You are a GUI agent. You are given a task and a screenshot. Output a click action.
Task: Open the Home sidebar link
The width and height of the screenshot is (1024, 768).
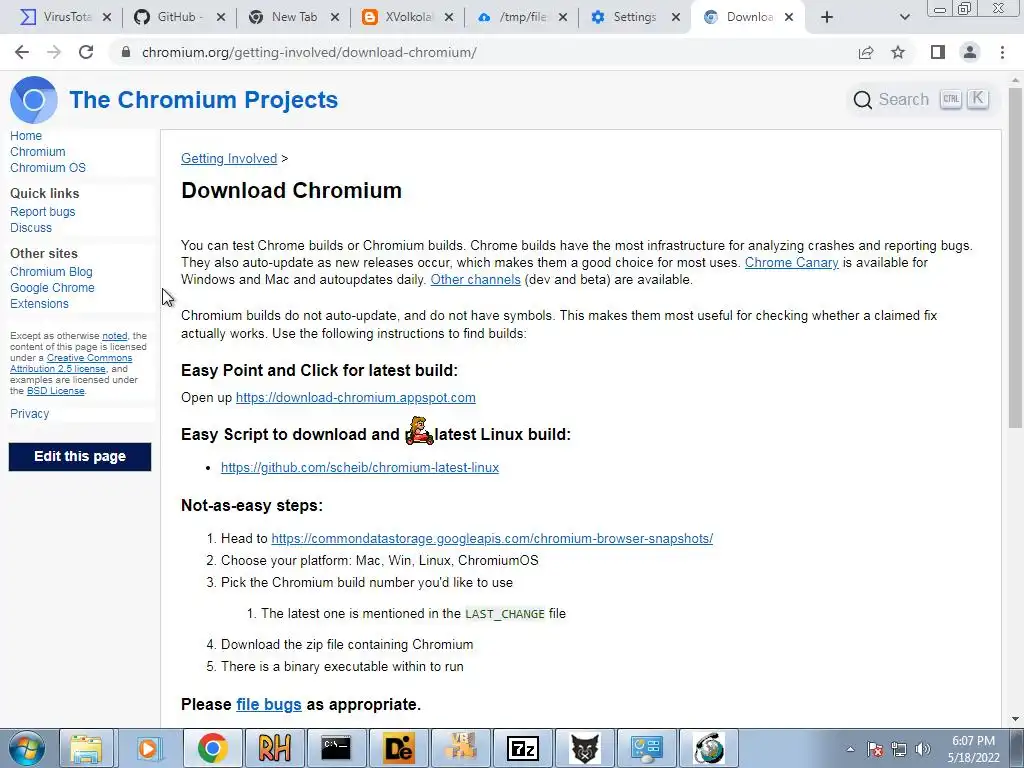pos(26,136)
